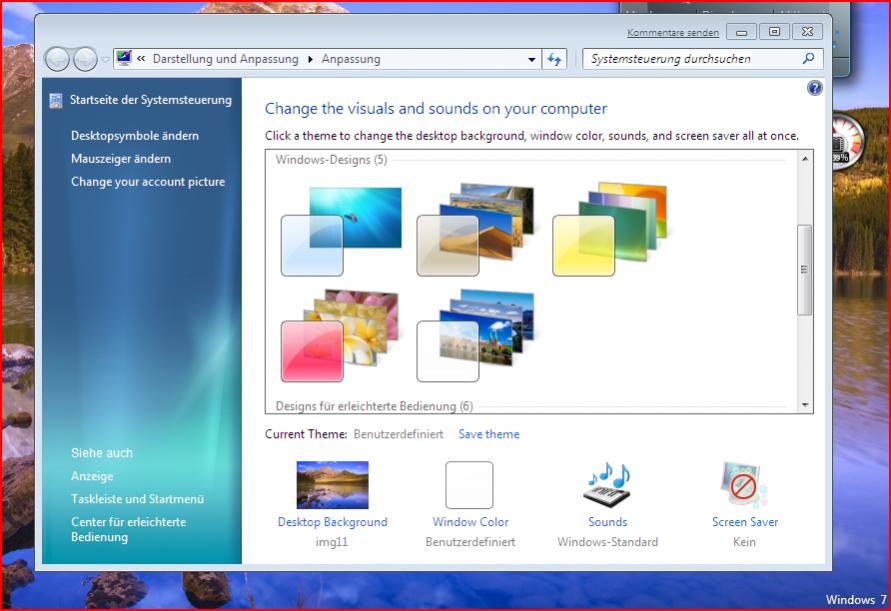The image size is (891, 611).
Task: Click the Benutzerdefiniert current theme name
Action: click(398, 434)
